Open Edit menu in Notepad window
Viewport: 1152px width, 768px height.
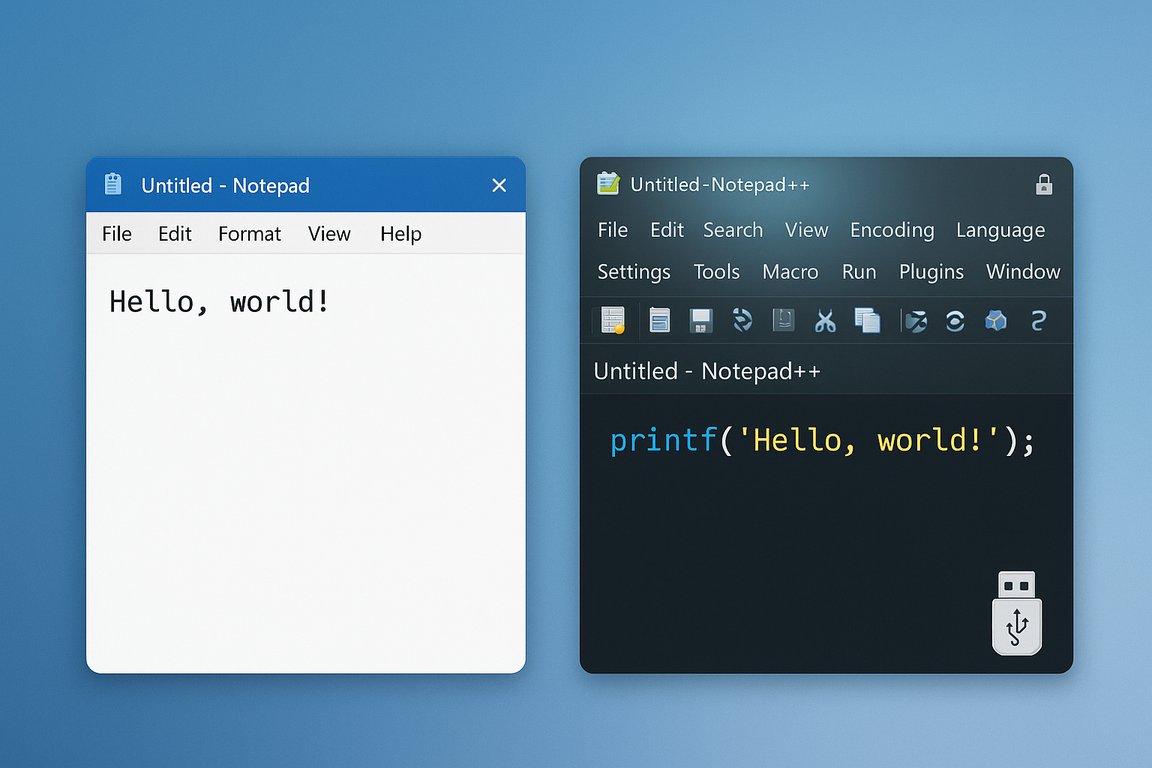coord(175,234)
